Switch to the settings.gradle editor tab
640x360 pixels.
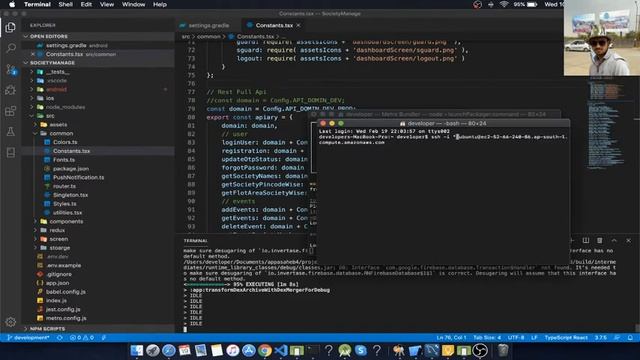209,25
